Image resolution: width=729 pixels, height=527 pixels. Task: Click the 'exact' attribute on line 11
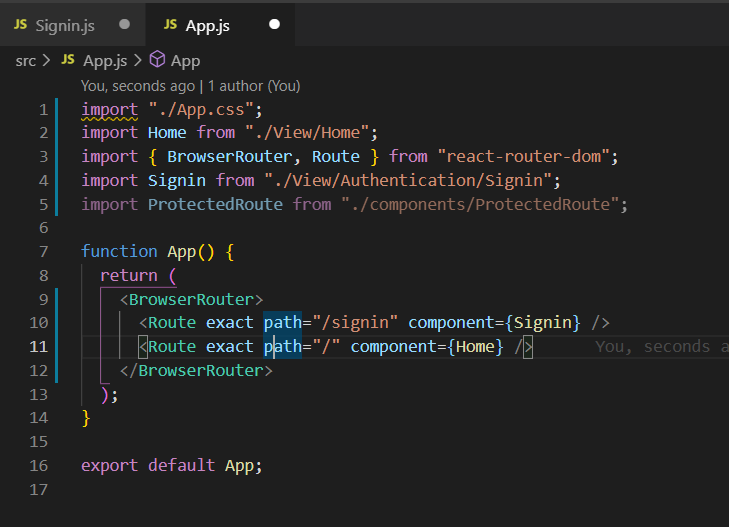(230, 347)
